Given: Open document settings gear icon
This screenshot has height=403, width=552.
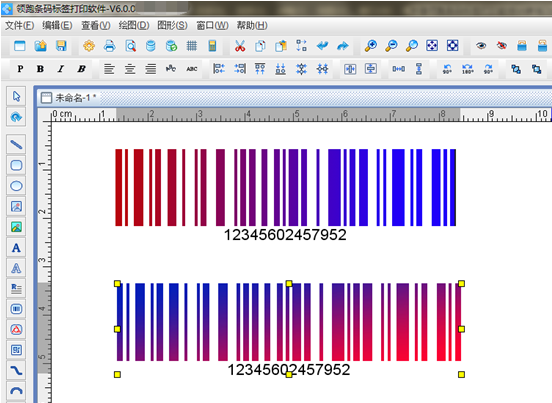Looking at the screenshot, I should pos(89,46).
